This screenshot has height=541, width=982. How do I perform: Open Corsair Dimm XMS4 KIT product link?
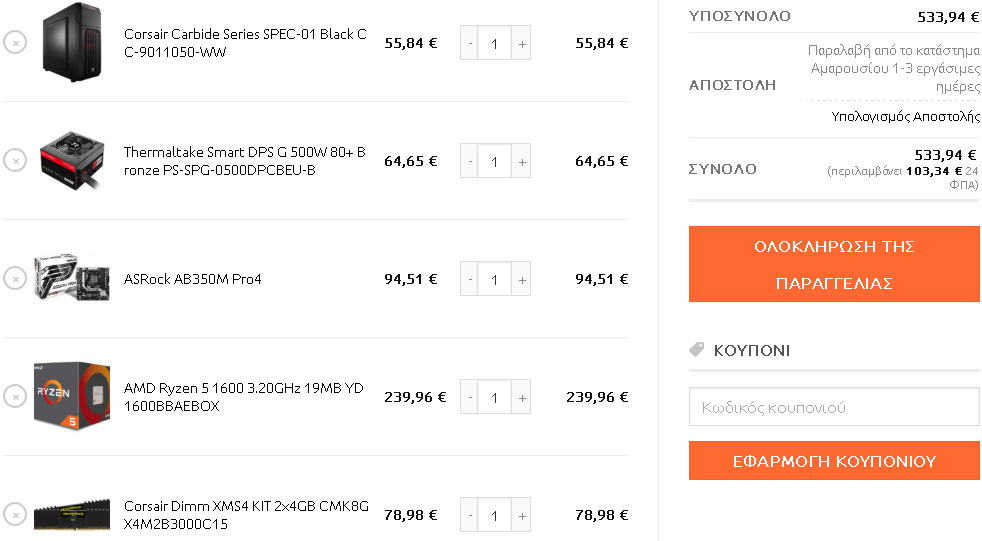[246, 515]
